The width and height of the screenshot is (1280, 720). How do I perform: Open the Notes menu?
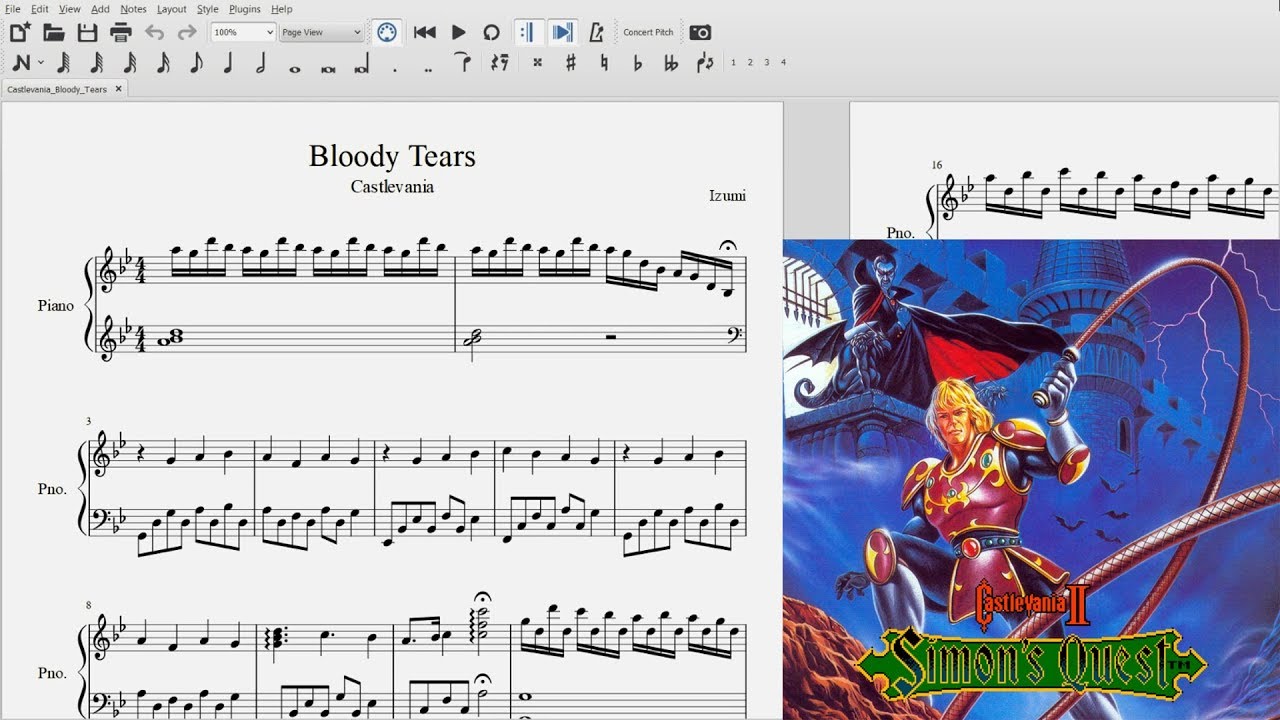pos(133,9)
